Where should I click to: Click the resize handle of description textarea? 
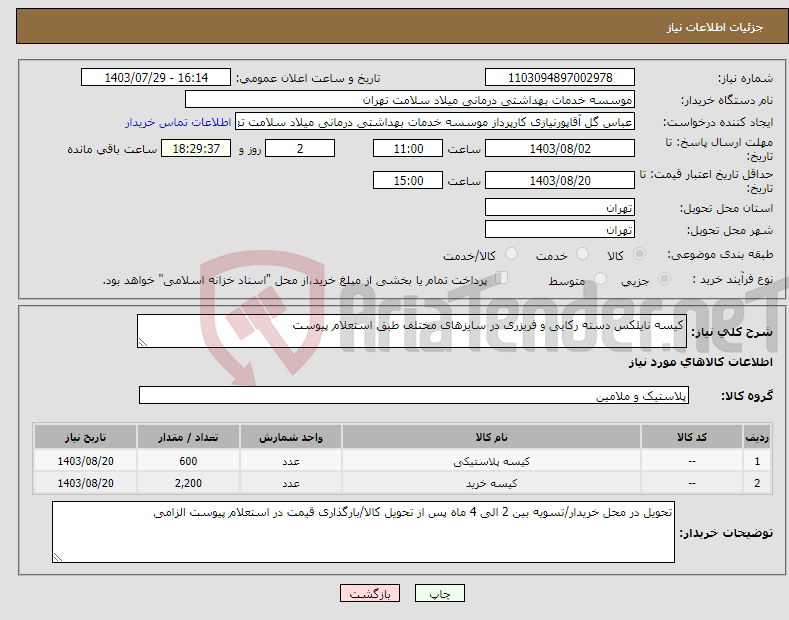click(143, 342)
